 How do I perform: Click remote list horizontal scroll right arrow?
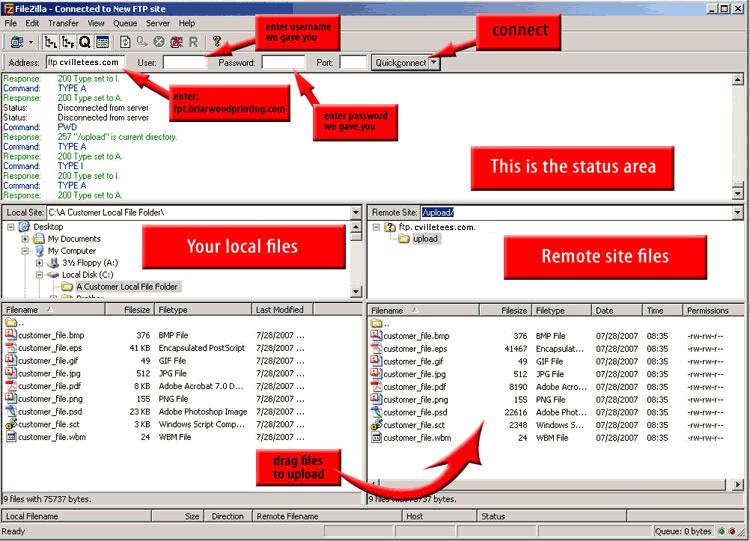738,485
